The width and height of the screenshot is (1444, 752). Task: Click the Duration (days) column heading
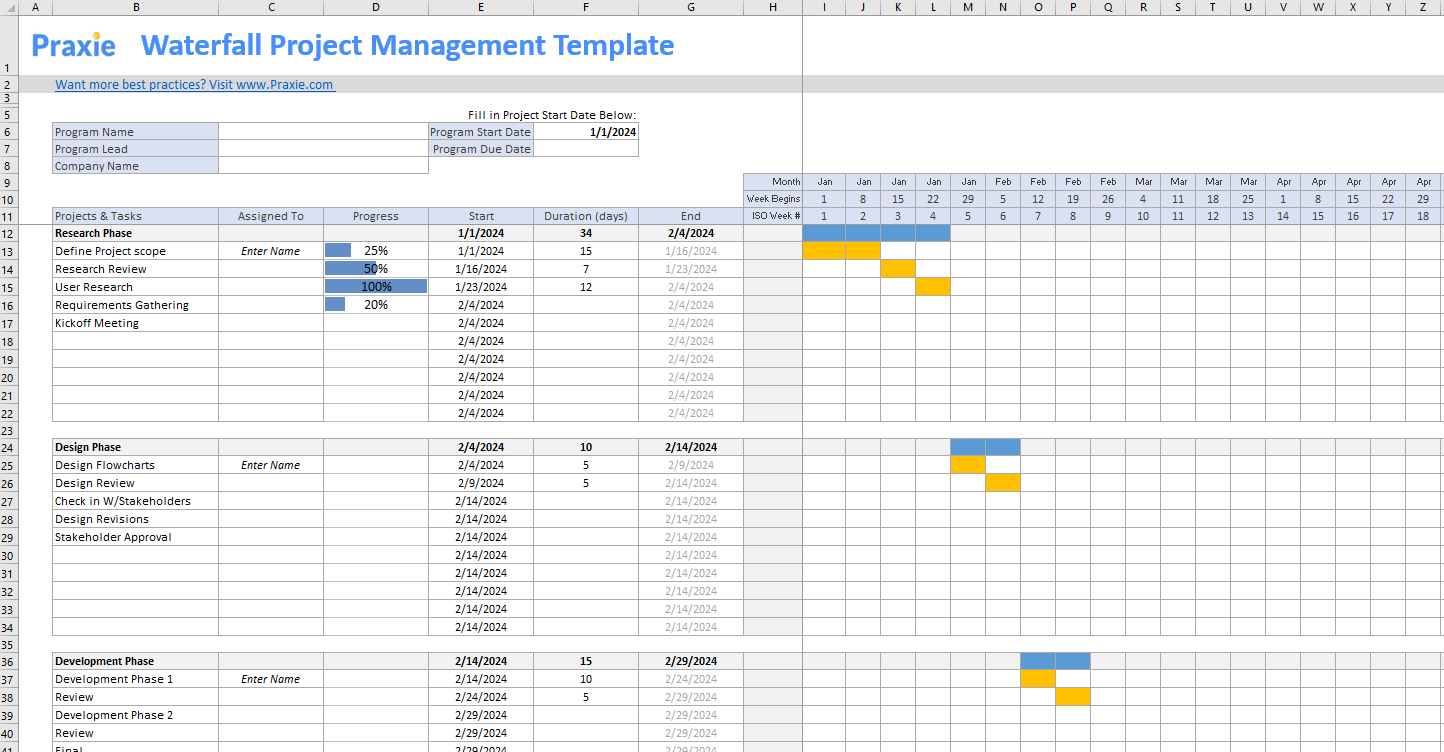point(585,216)
